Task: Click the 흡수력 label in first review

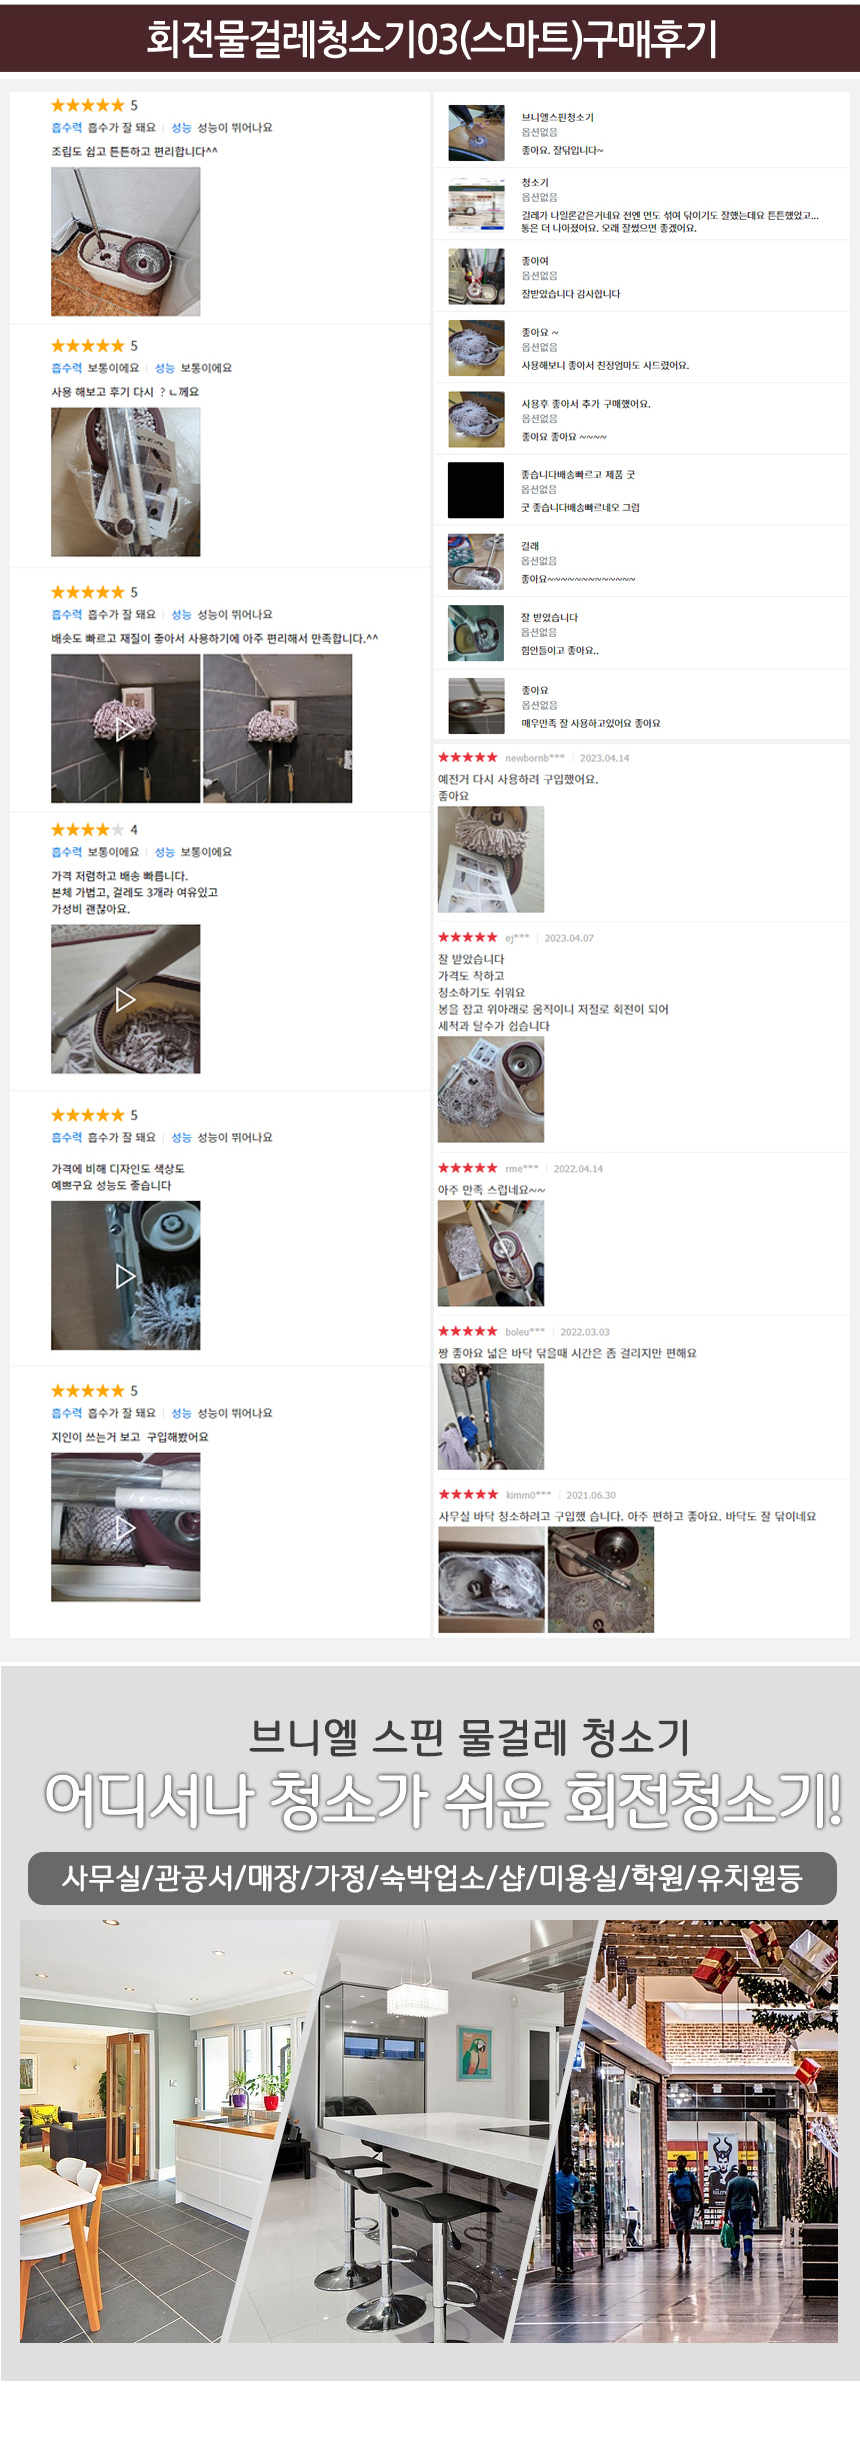Action: 67,128
